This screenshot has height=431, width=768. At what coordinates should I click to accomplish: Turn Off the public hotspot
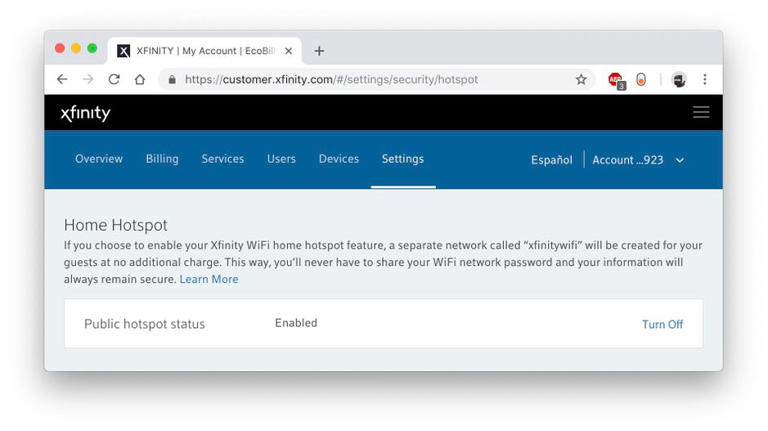pos(662,324)
